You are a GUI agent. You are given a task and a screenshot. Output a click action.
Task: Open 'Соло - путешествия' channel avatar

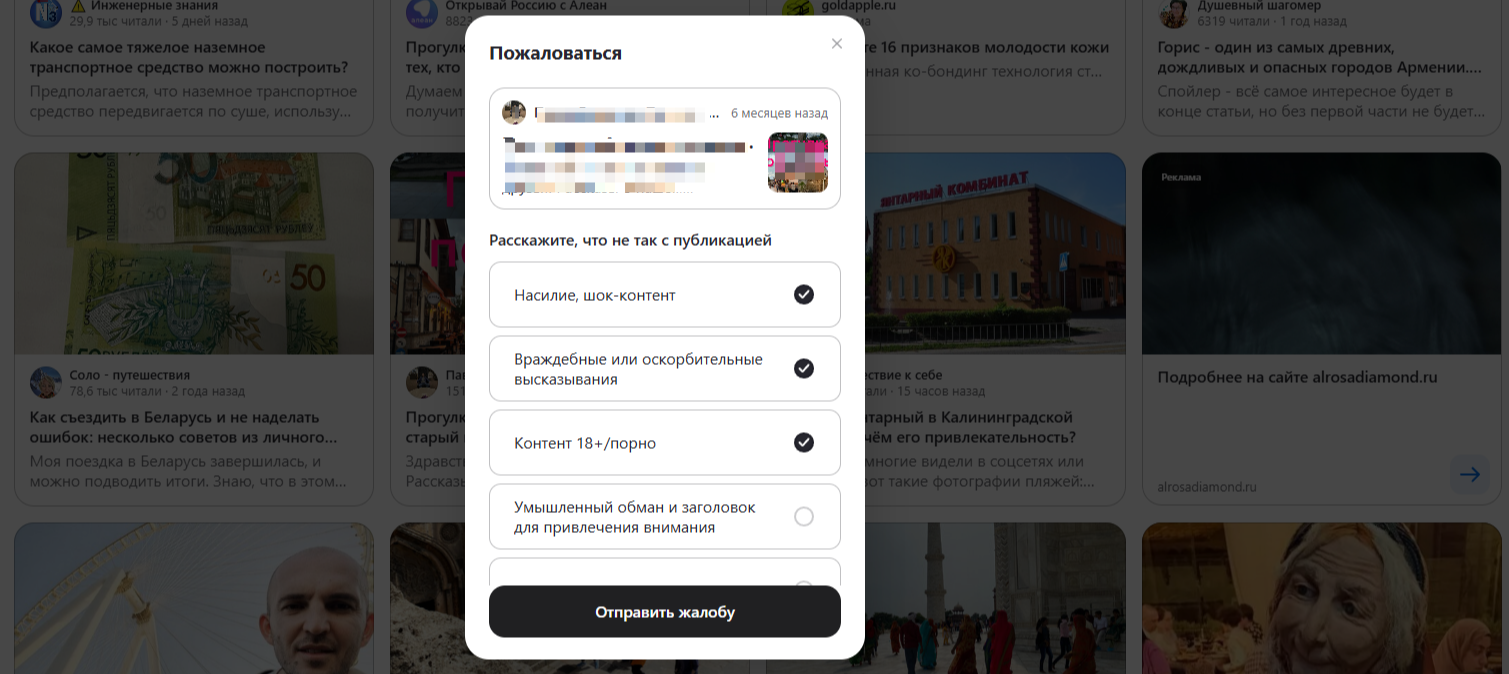click(45, 383)
